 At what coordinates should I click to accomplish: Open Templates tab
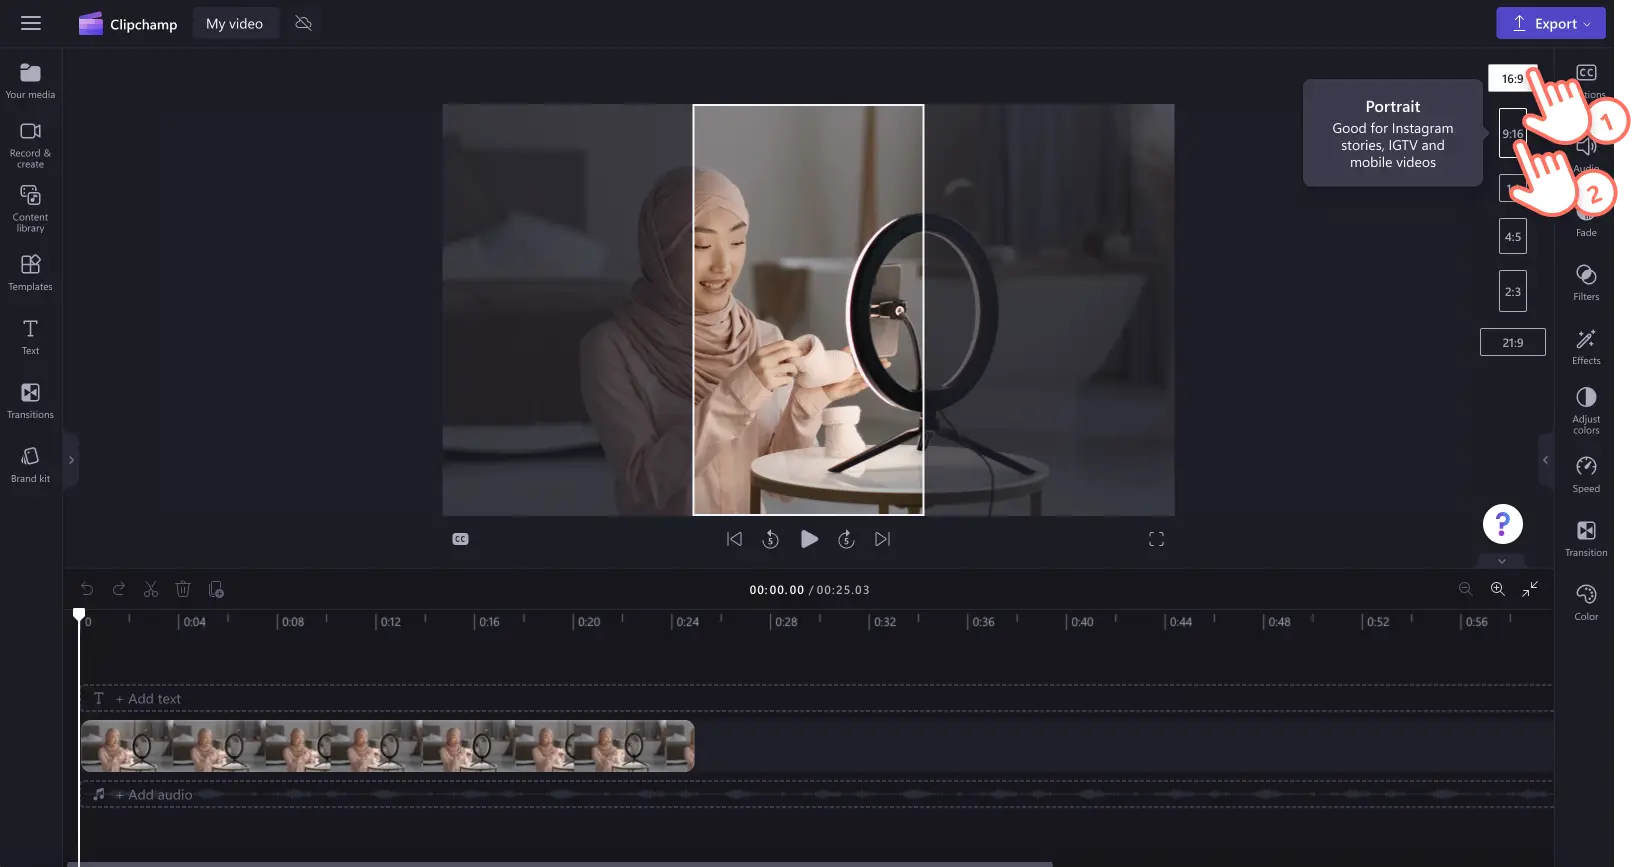click(x=31, y=273)
